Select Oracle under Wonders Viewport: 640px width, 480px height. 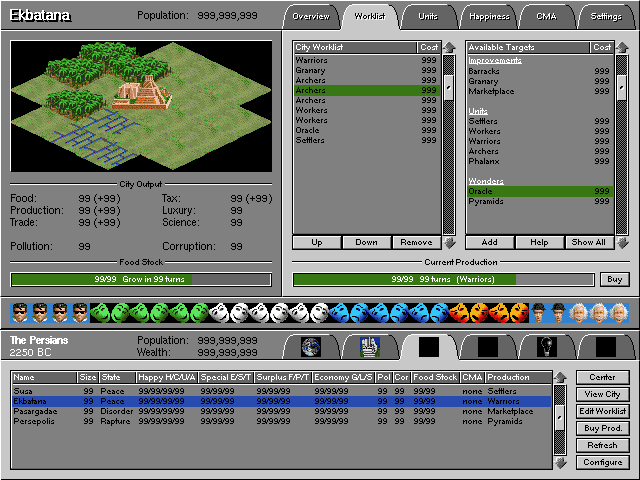(x=539, y=191)
